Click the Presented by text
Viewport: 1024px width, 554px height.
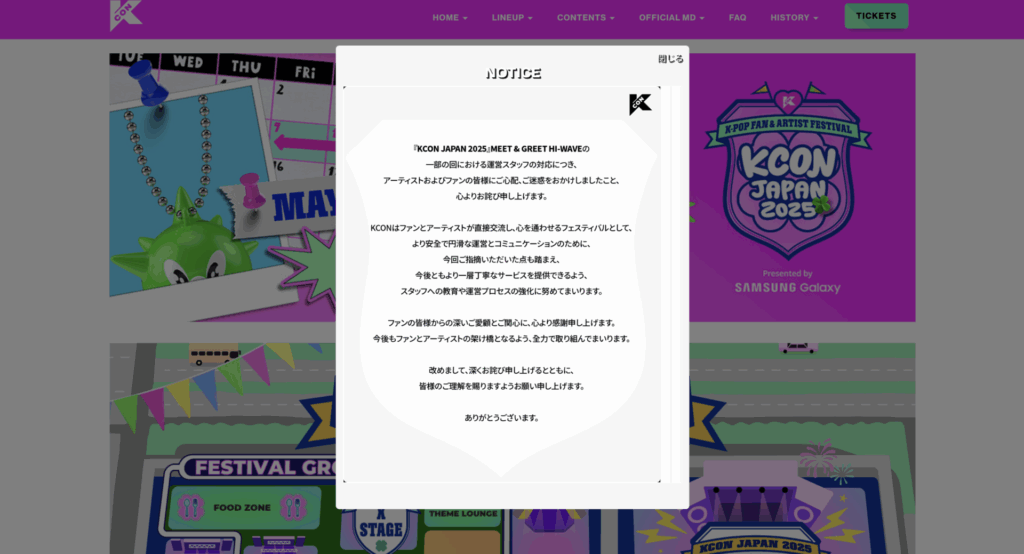pos(788,274)
